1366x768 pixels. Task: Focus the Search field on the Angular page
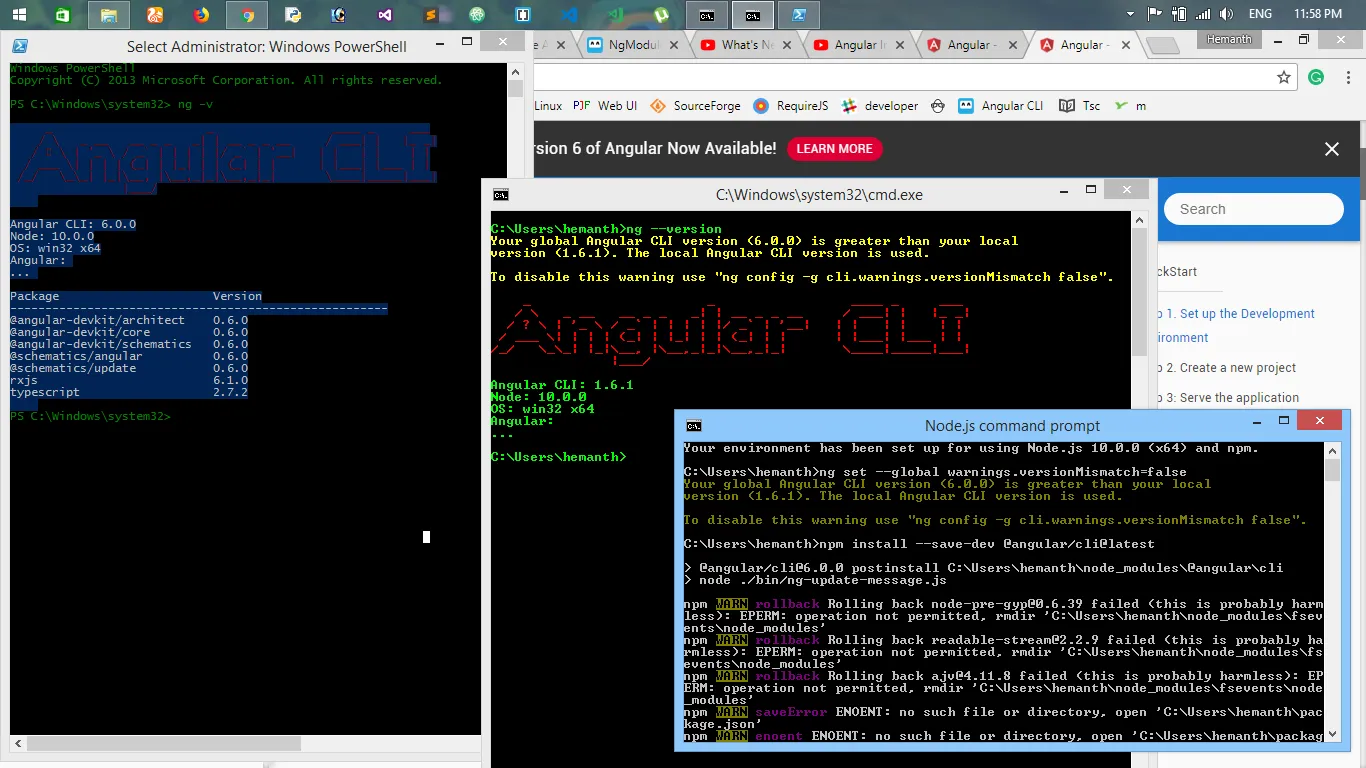[x=1253, y=209]
